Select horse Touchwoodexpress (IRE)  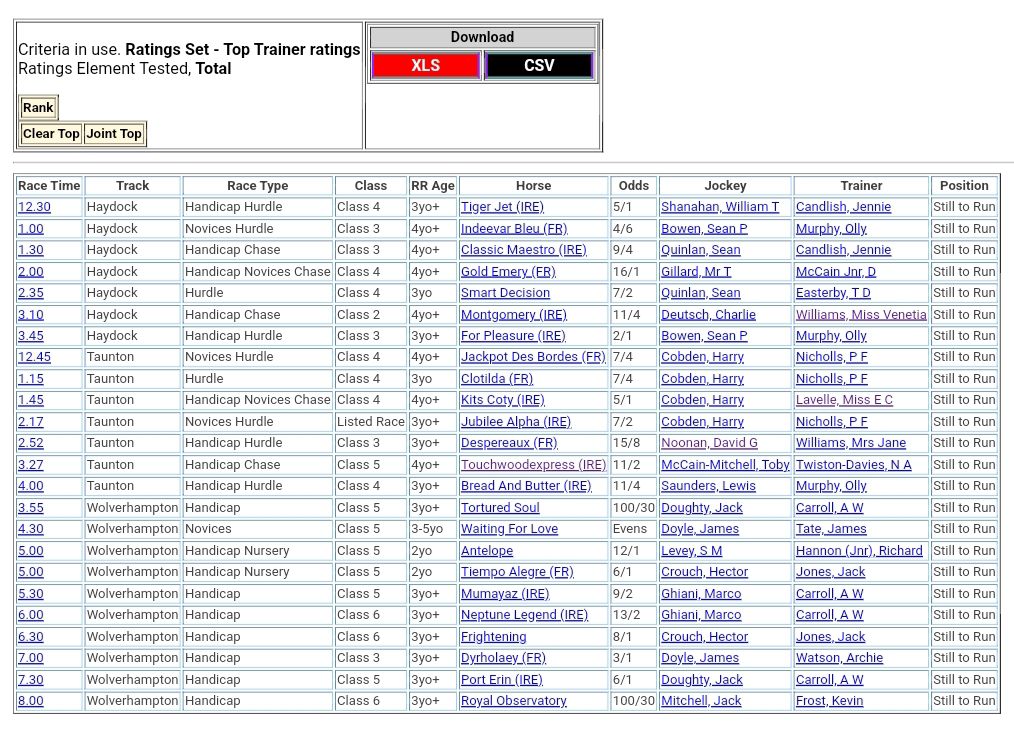pyautogui.click(x=533, y=465)
